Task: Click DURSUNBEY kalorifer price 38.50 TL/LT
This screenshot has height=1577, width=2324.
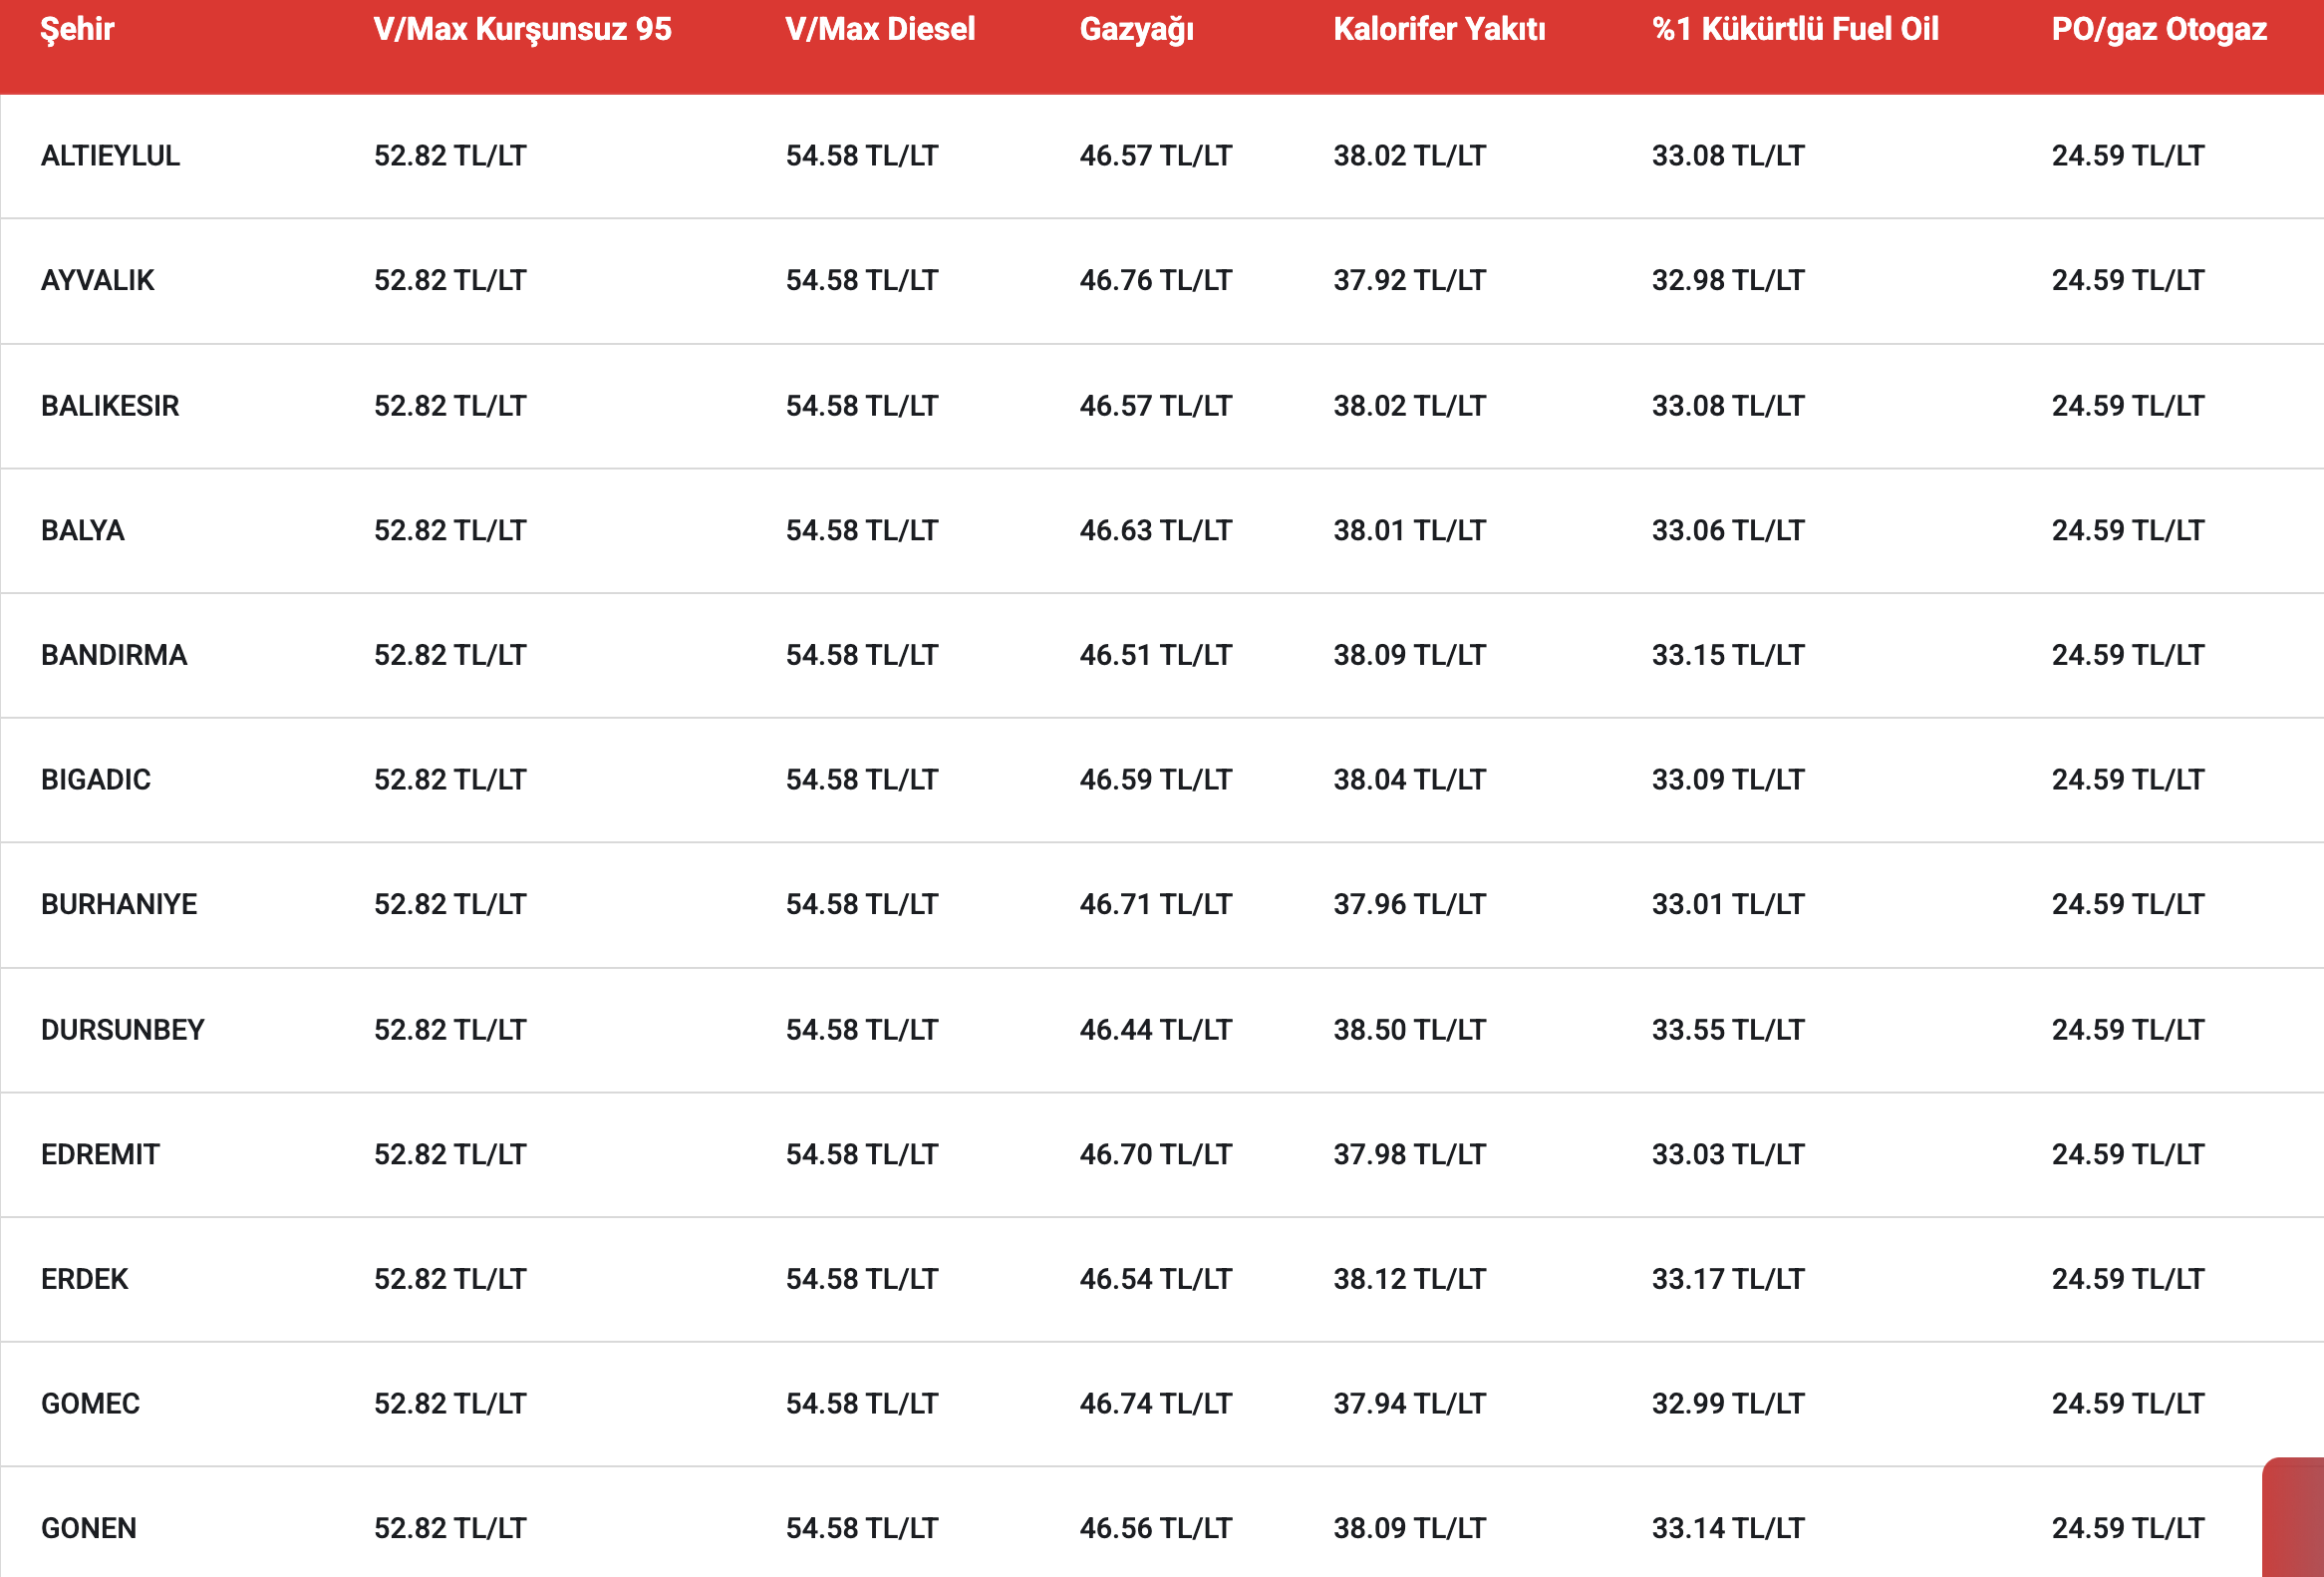Action: click(x=1409, y=1030)
